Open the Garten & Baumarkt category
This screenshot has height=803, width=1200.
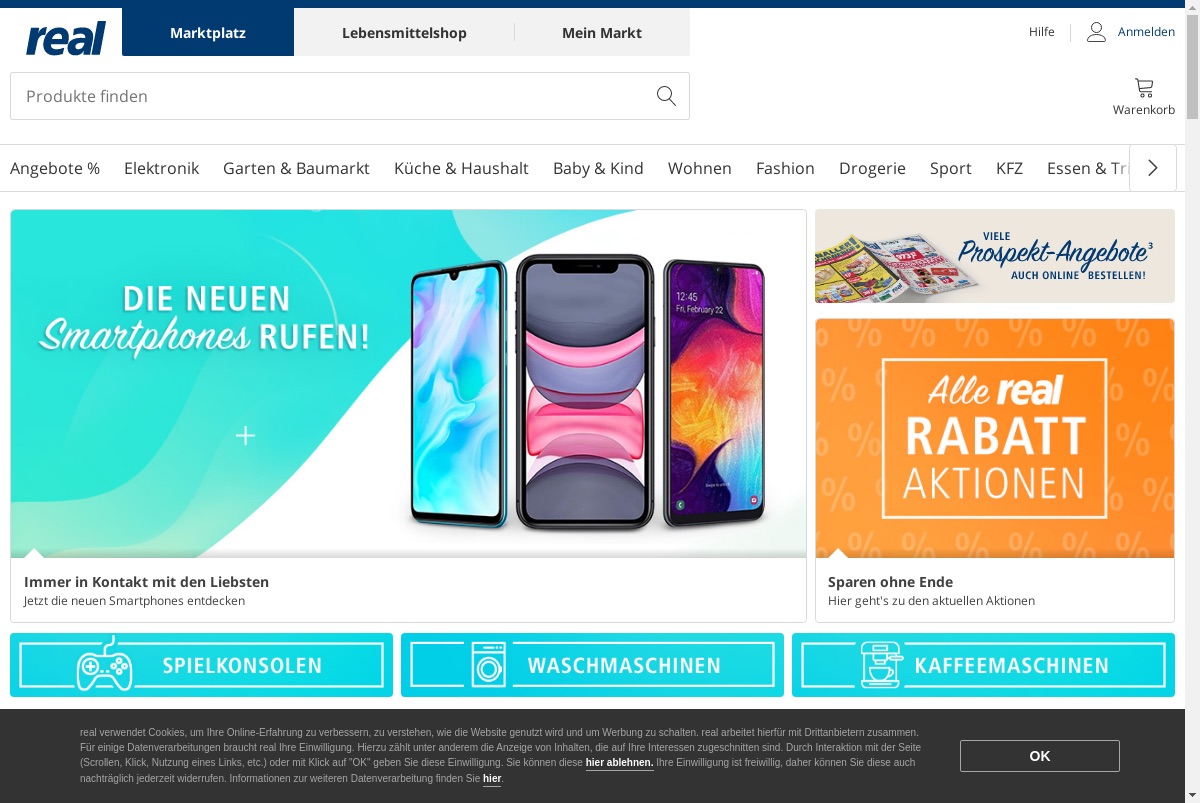pyautogui.click(x=296, y=168)
